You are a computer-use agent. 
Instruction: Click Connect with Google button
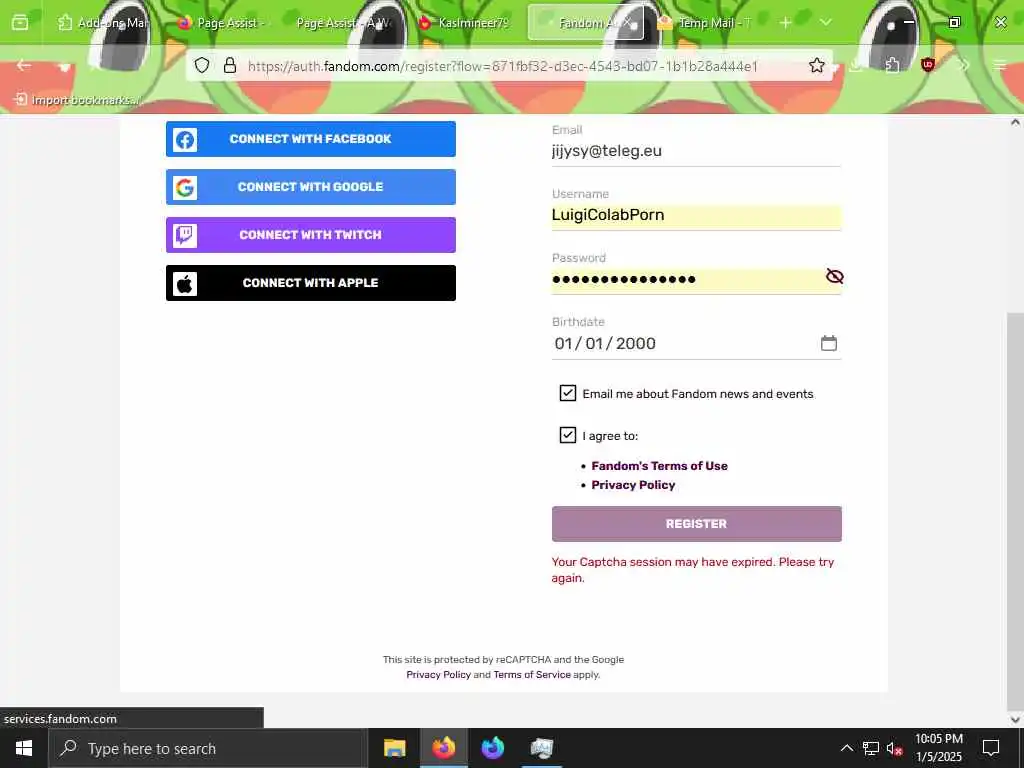pos(311,187)
